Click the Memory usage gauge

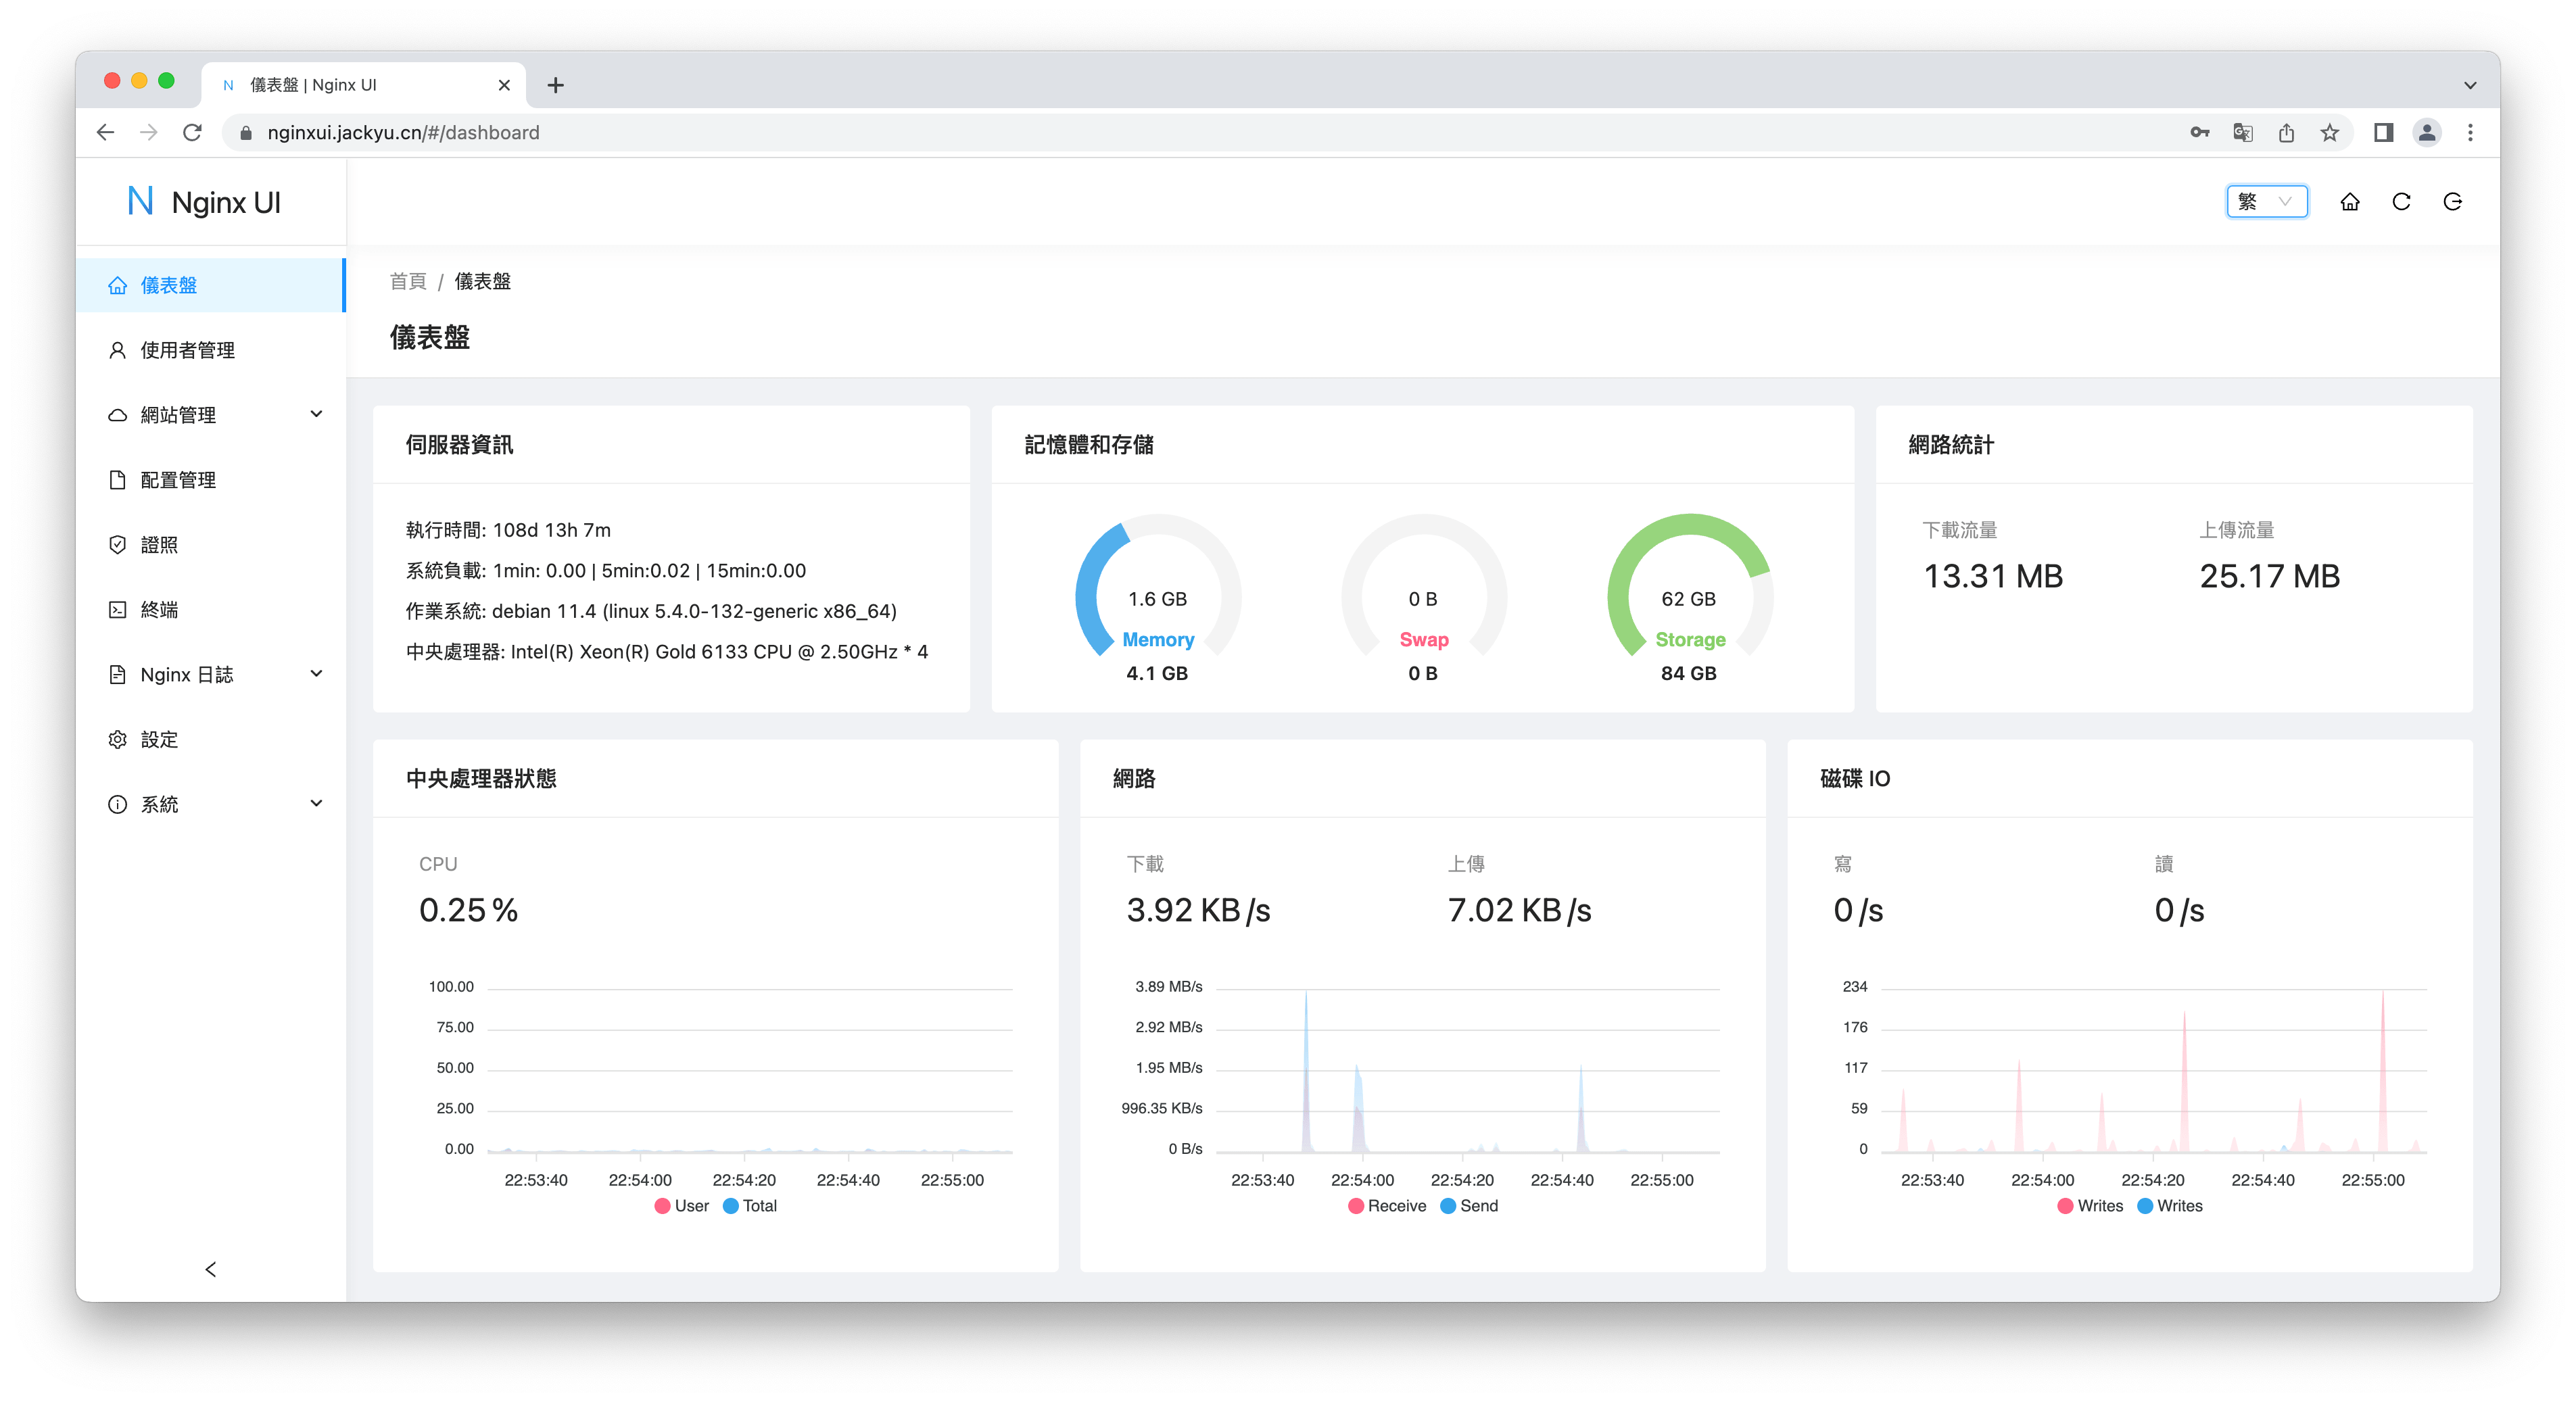click(1157, 598)
